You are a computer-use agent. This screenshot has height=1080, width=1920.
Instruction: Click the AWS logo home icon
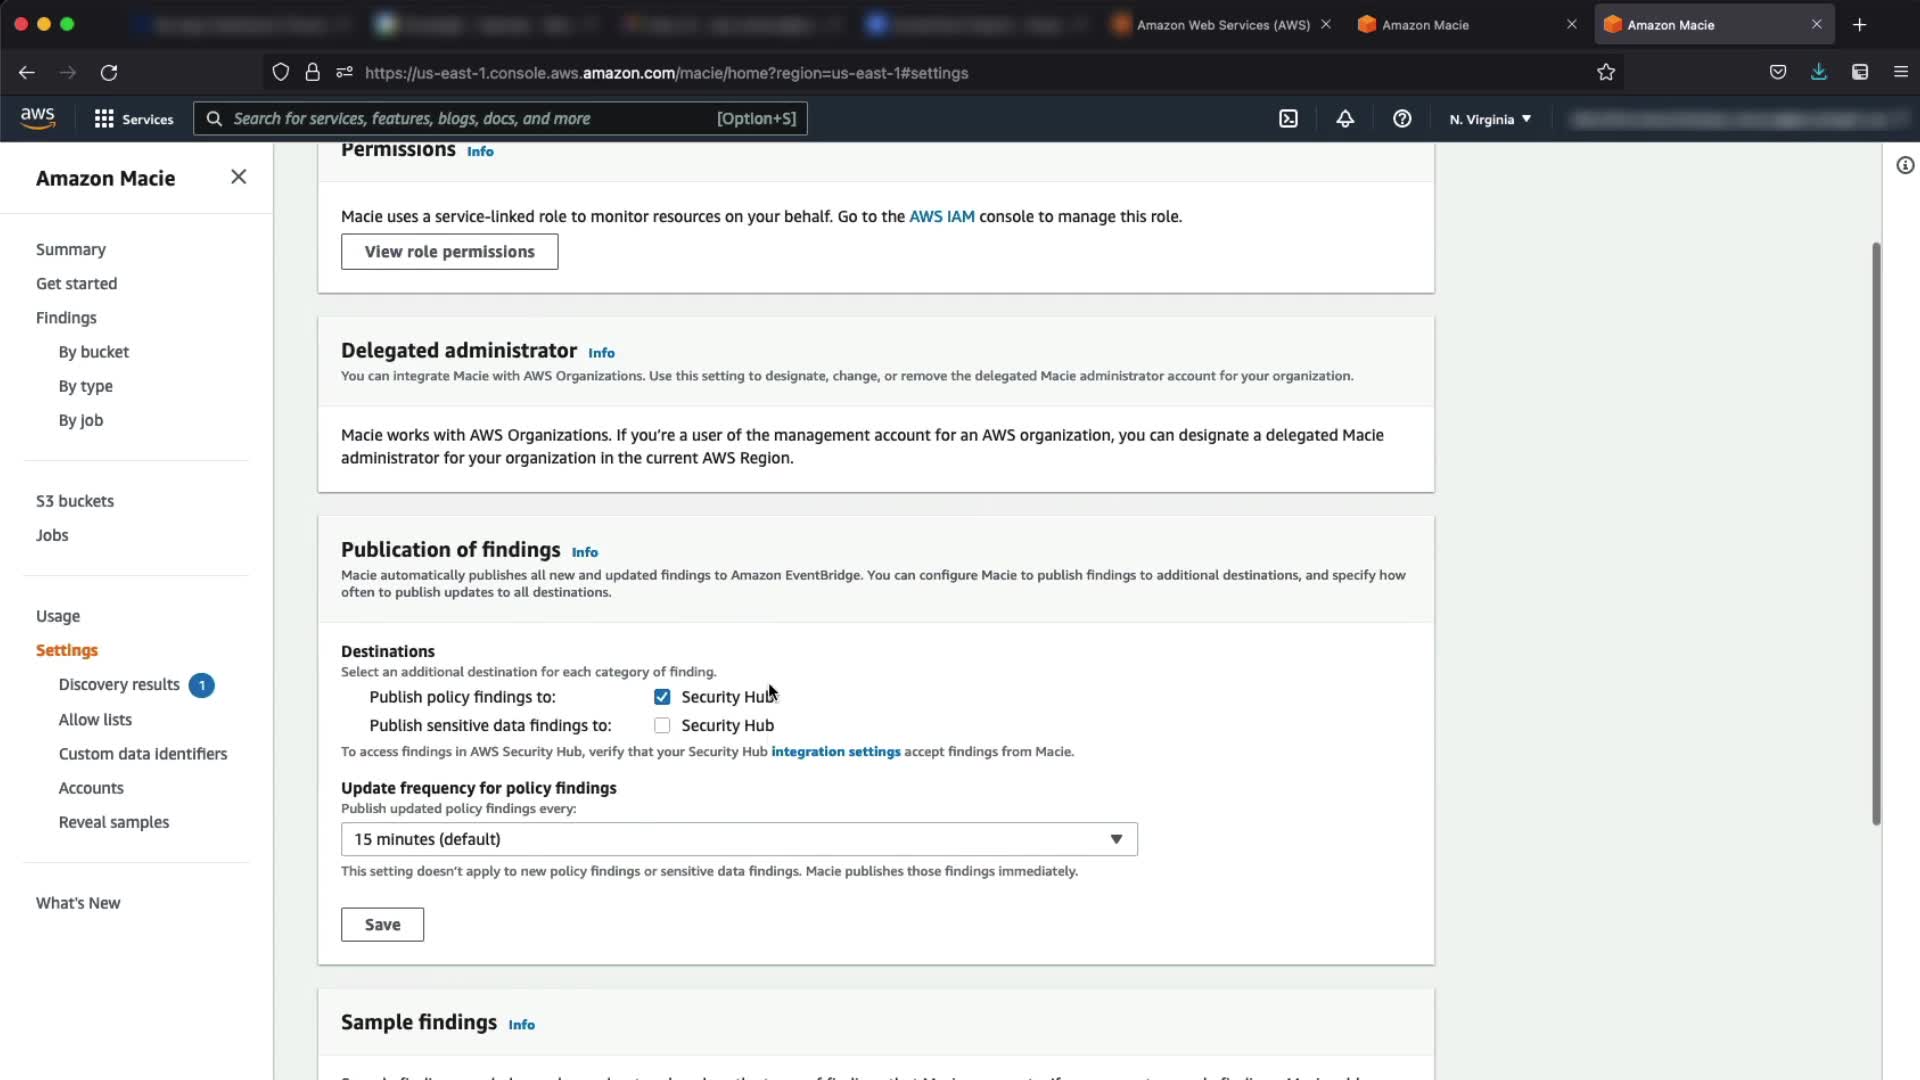tap(38, 118)
